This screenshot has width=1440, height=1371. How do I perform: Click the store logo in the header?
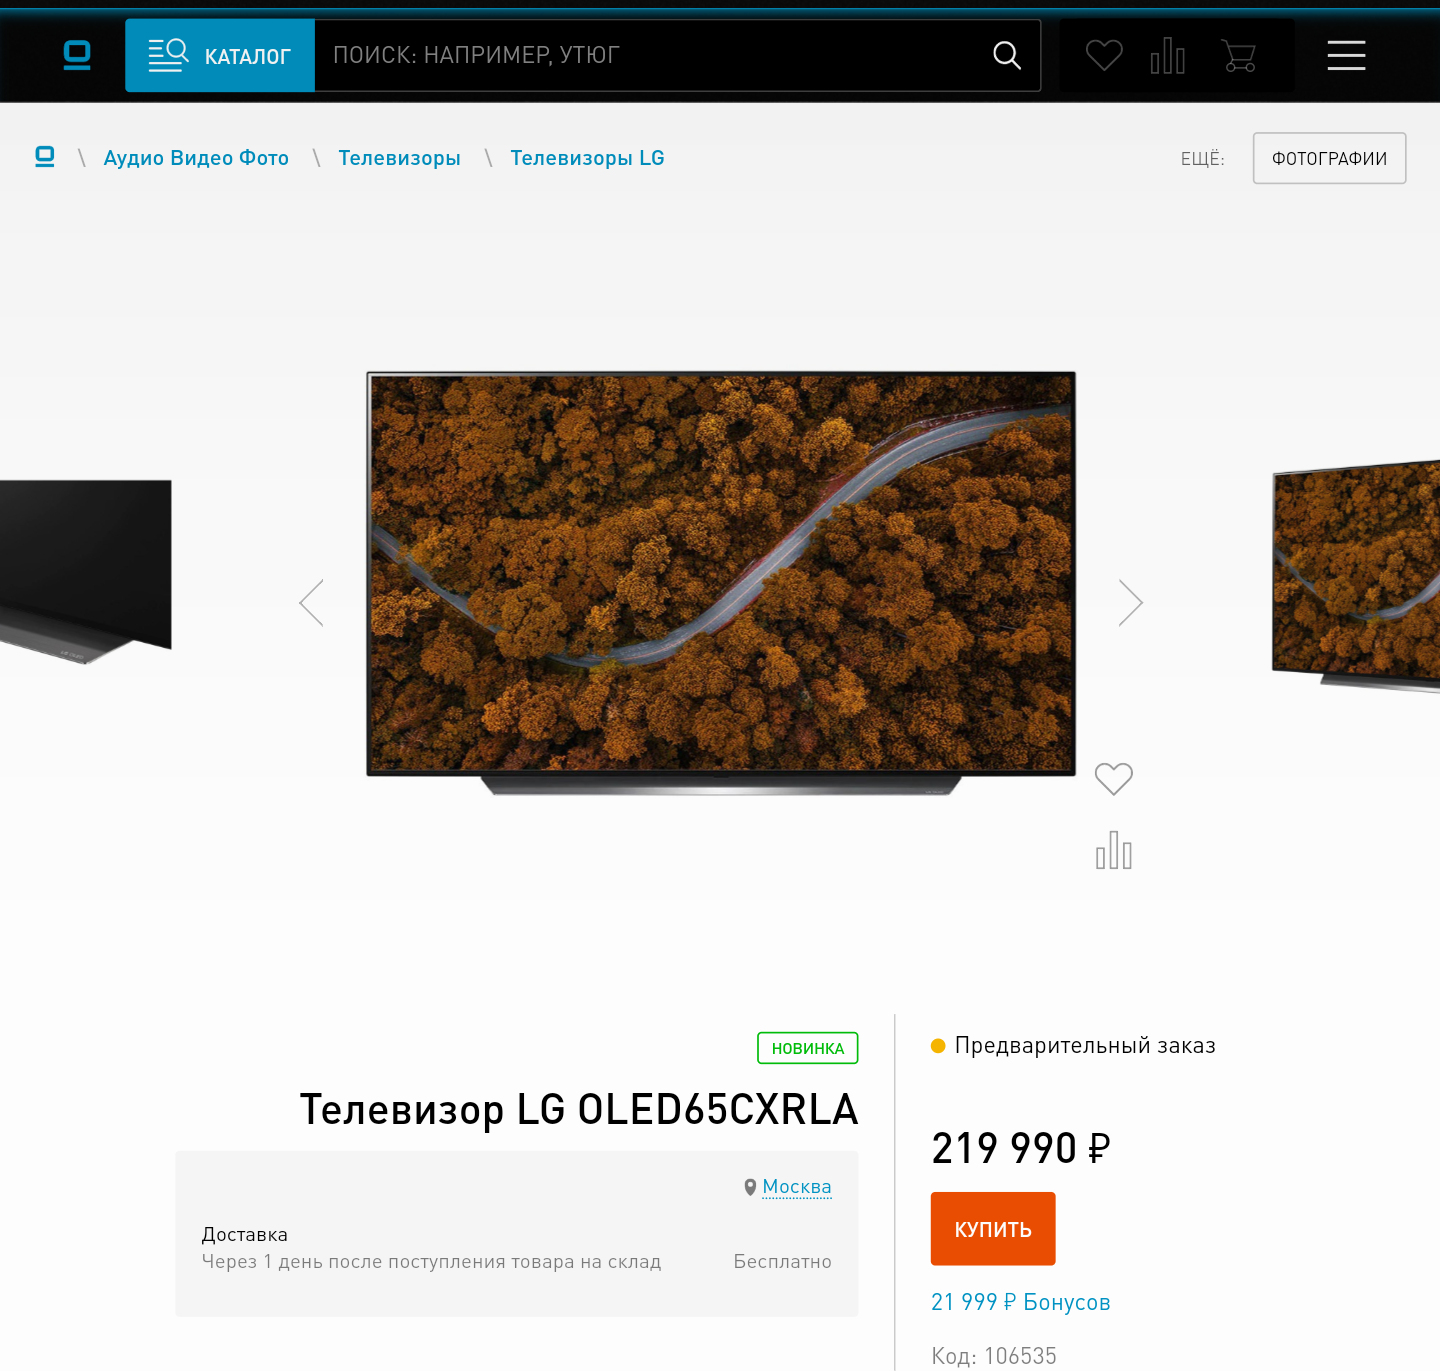click(77, 55)
